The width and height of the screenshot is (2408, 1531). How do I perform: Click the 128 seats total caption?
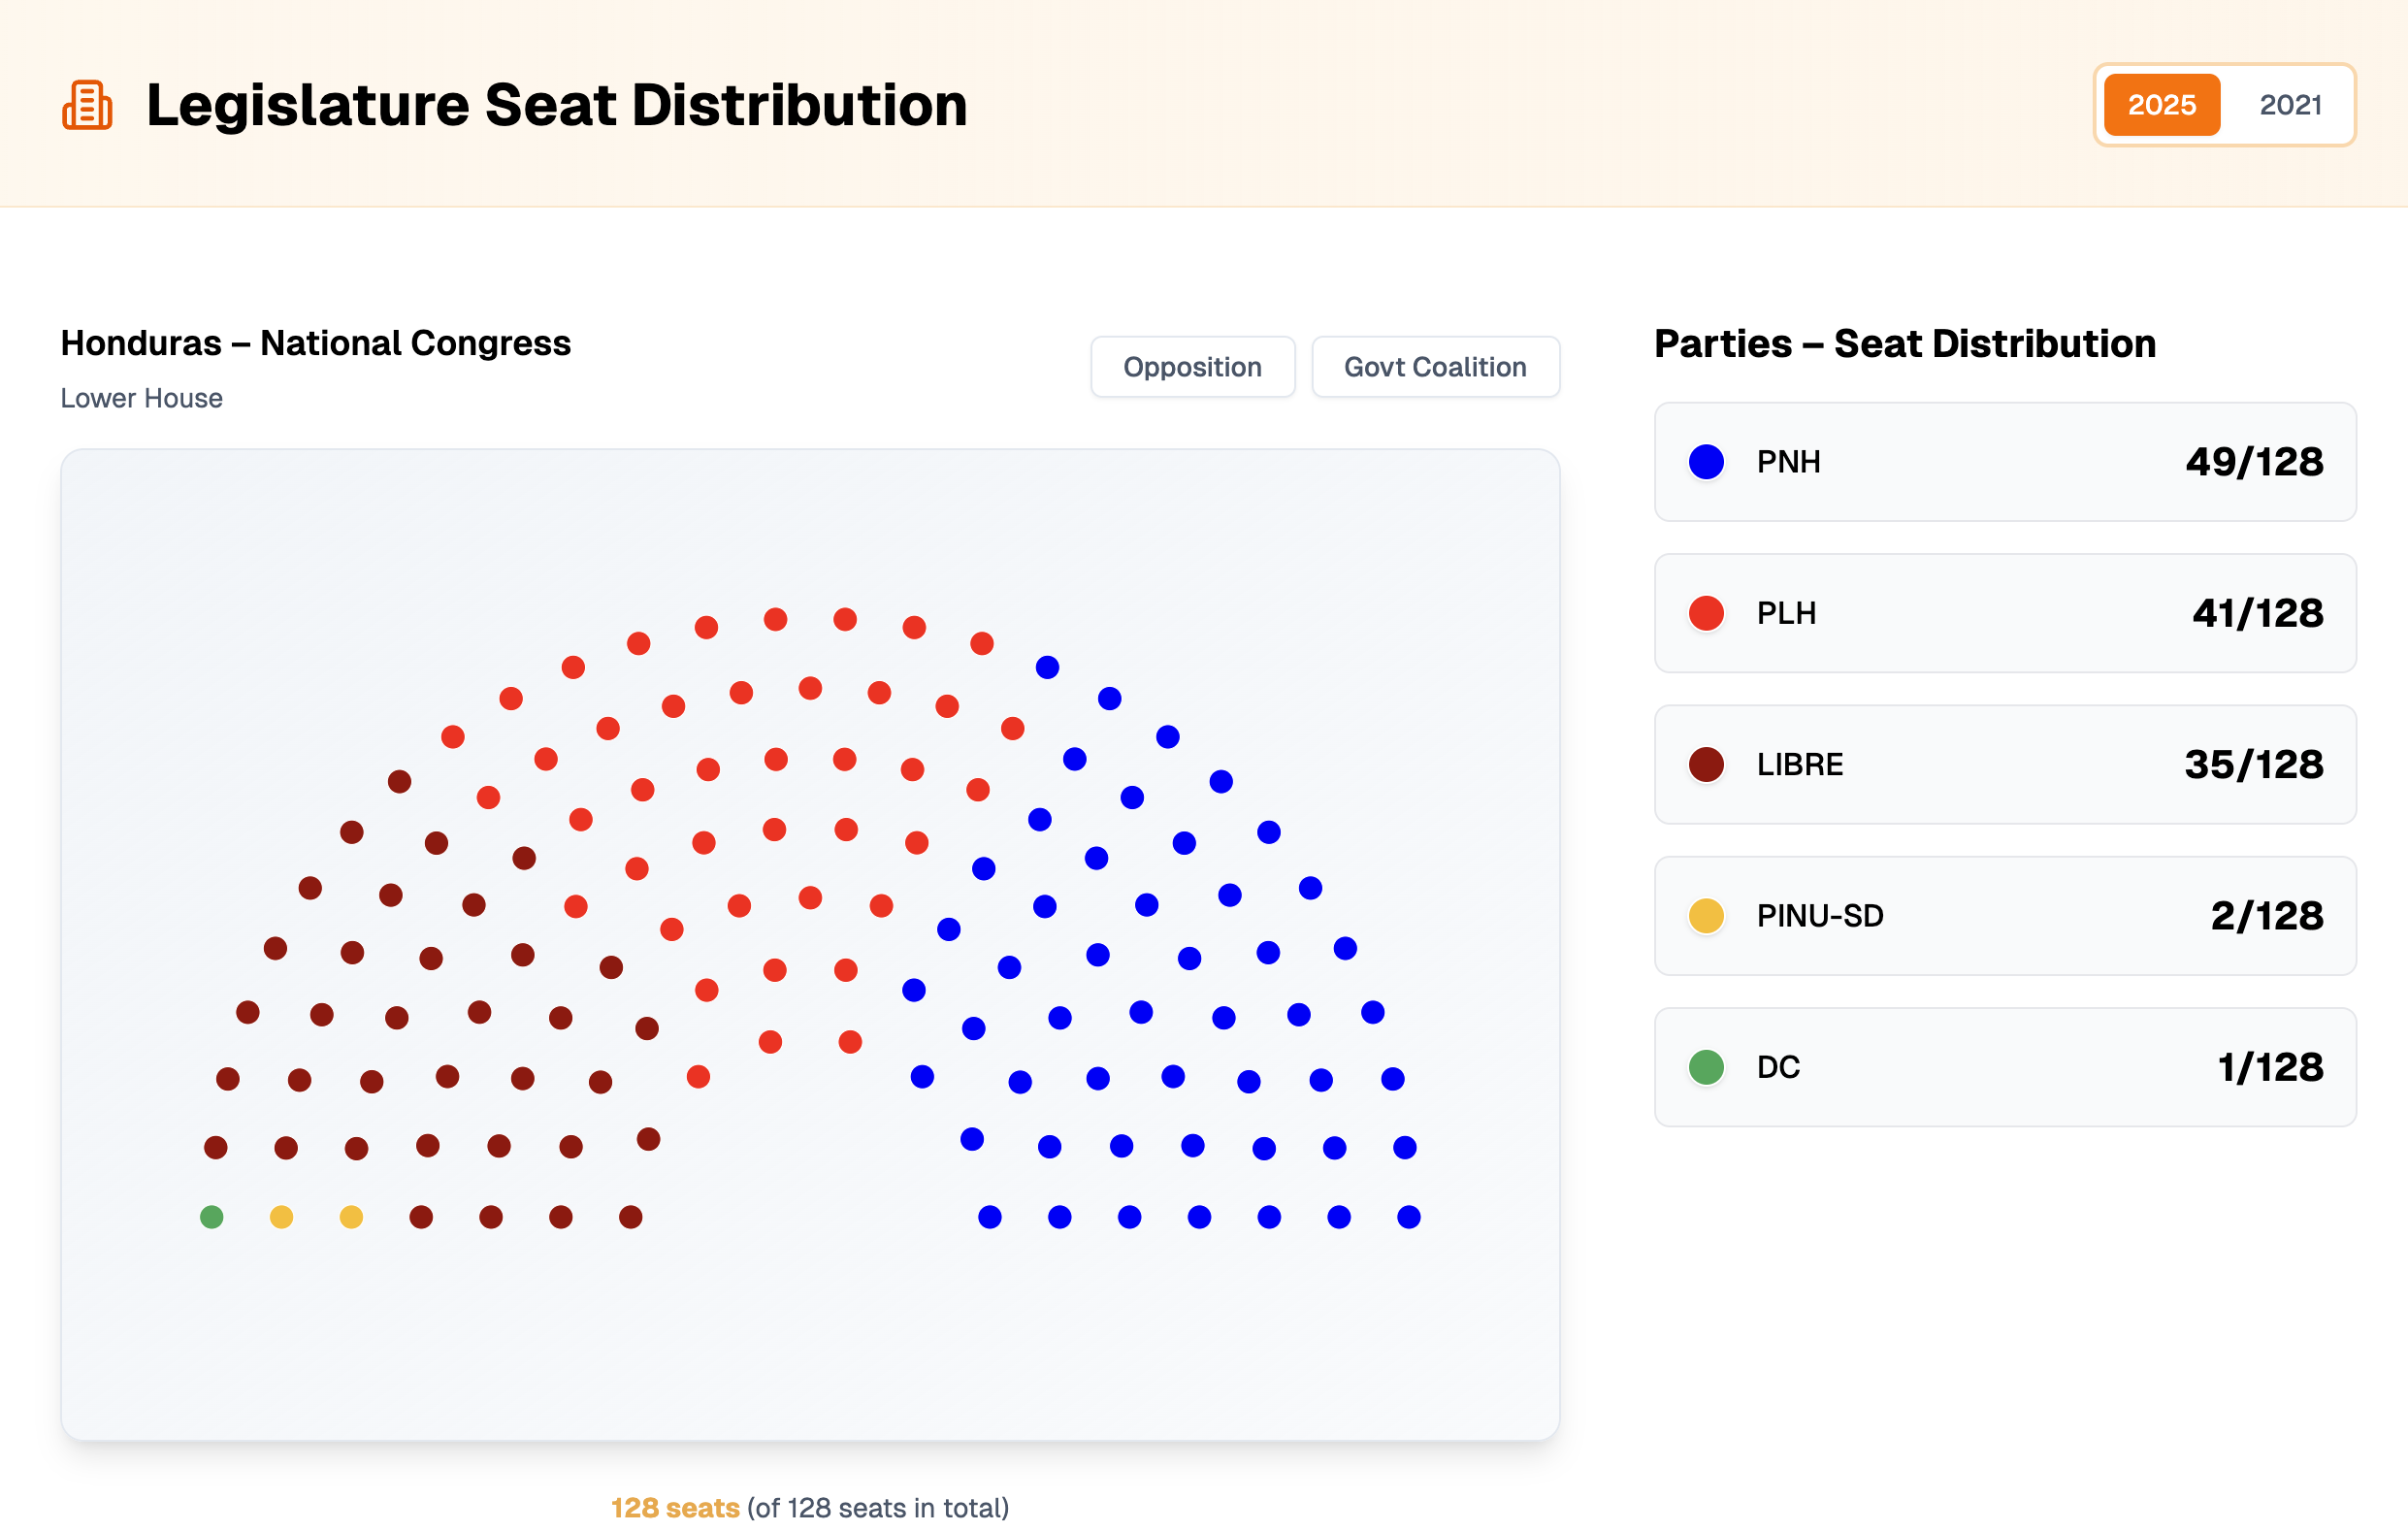[809, 1507]
